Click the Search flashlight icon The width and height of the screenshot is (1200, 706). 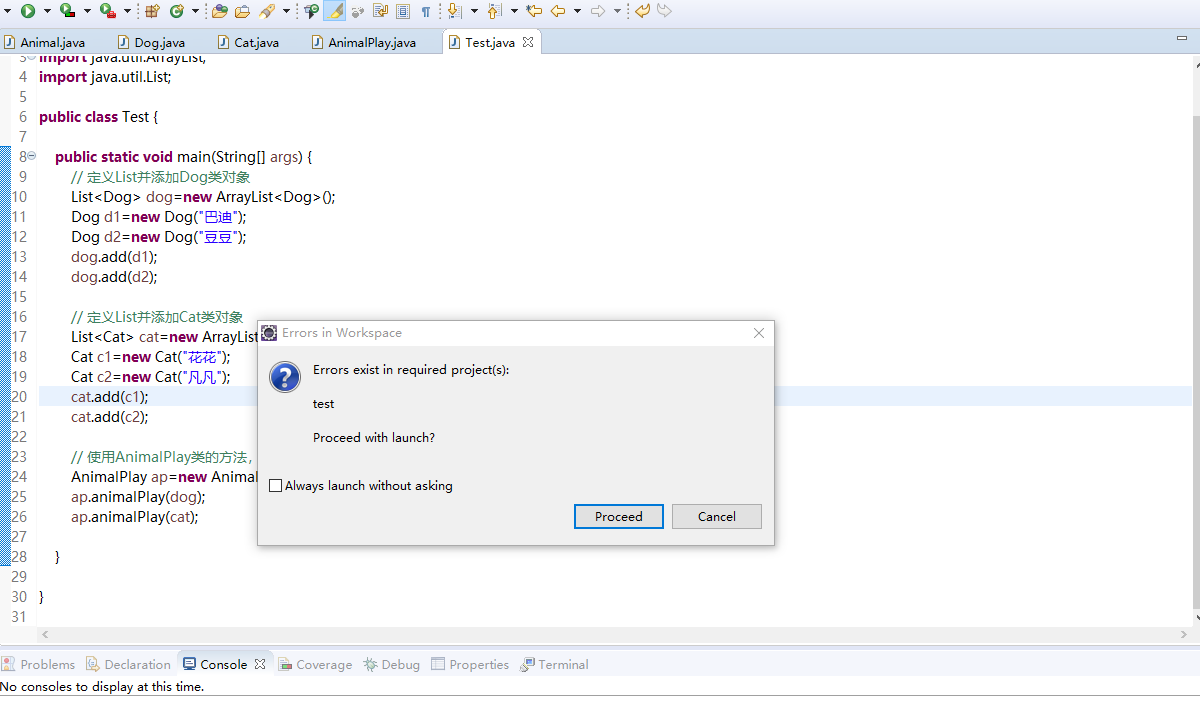[267, 11]
